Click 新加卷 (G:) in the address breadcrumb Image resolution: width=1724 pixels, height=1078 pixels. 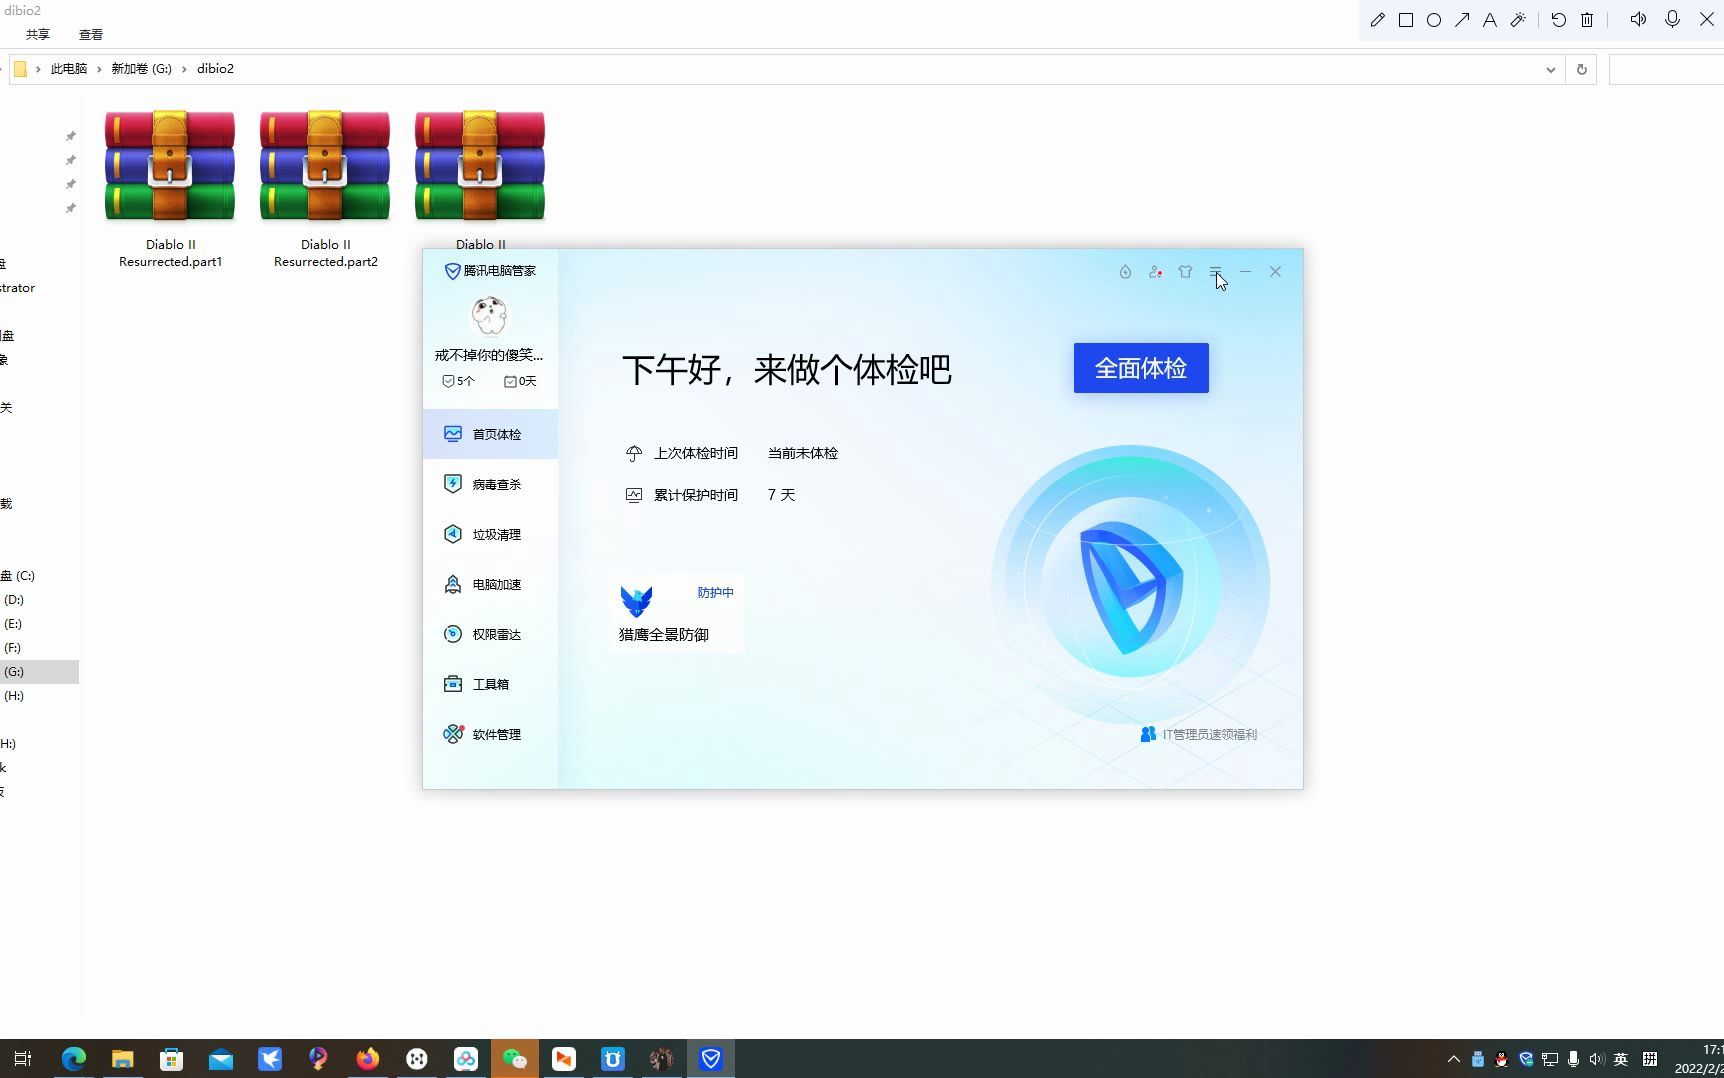point(141,69)
